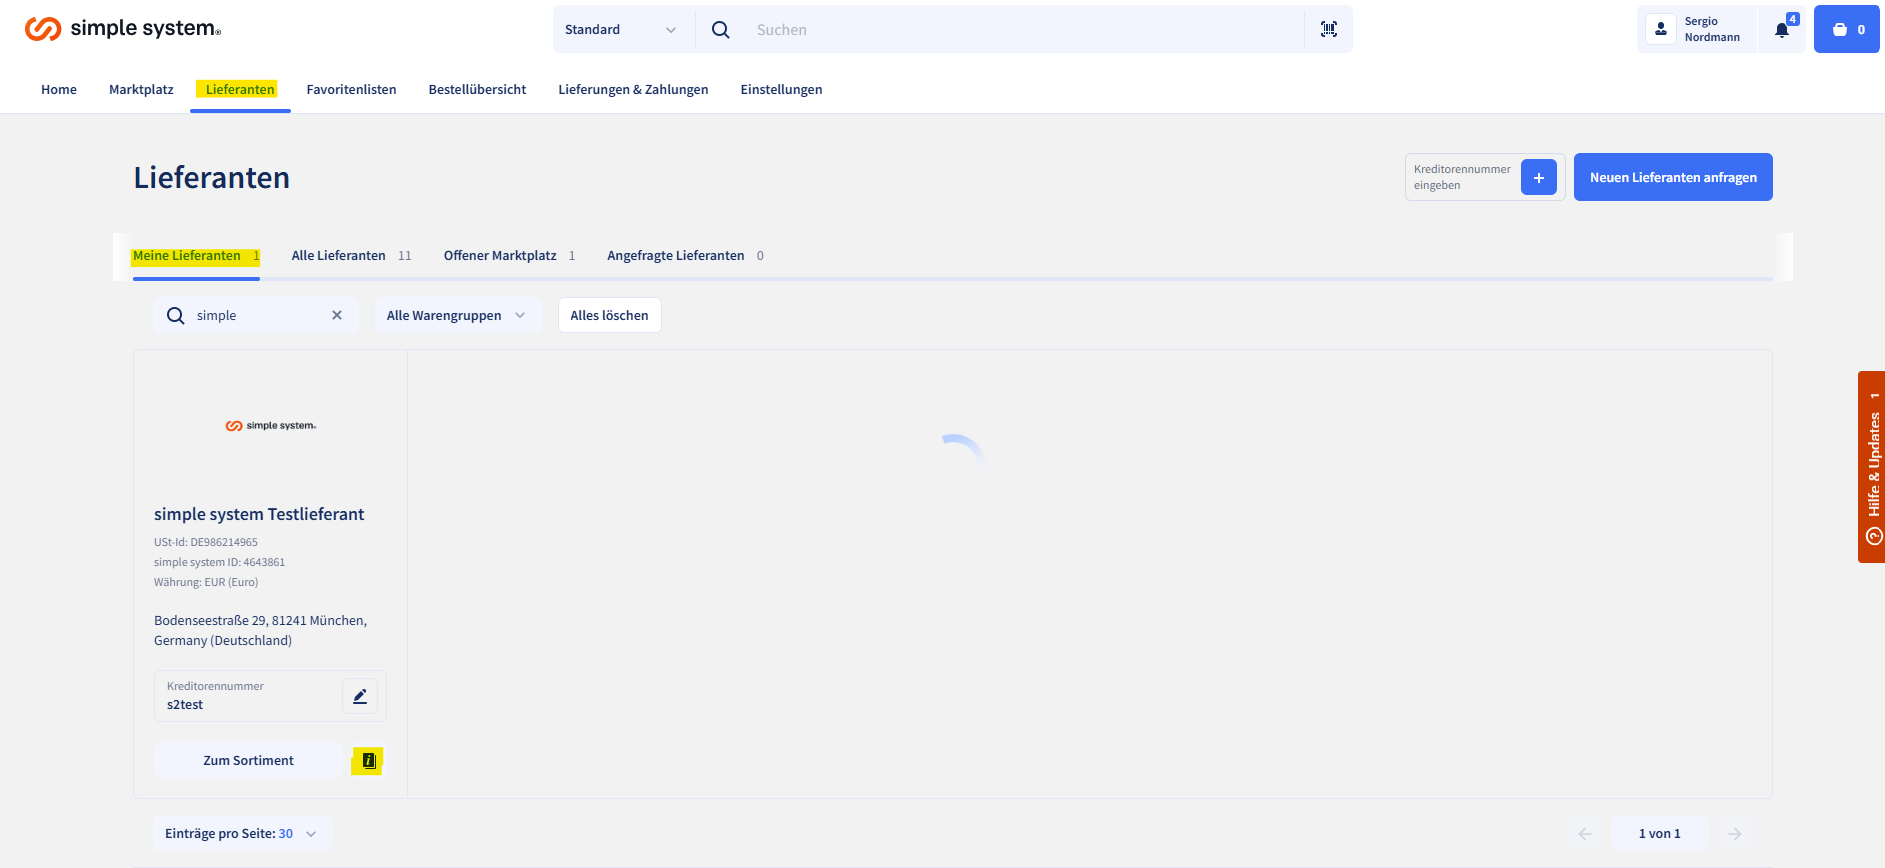Screen dimensions: 1885x868
Task: Switch to Alle Lieferanten tab
Action: pyautogui.click(x=339, y=256)
